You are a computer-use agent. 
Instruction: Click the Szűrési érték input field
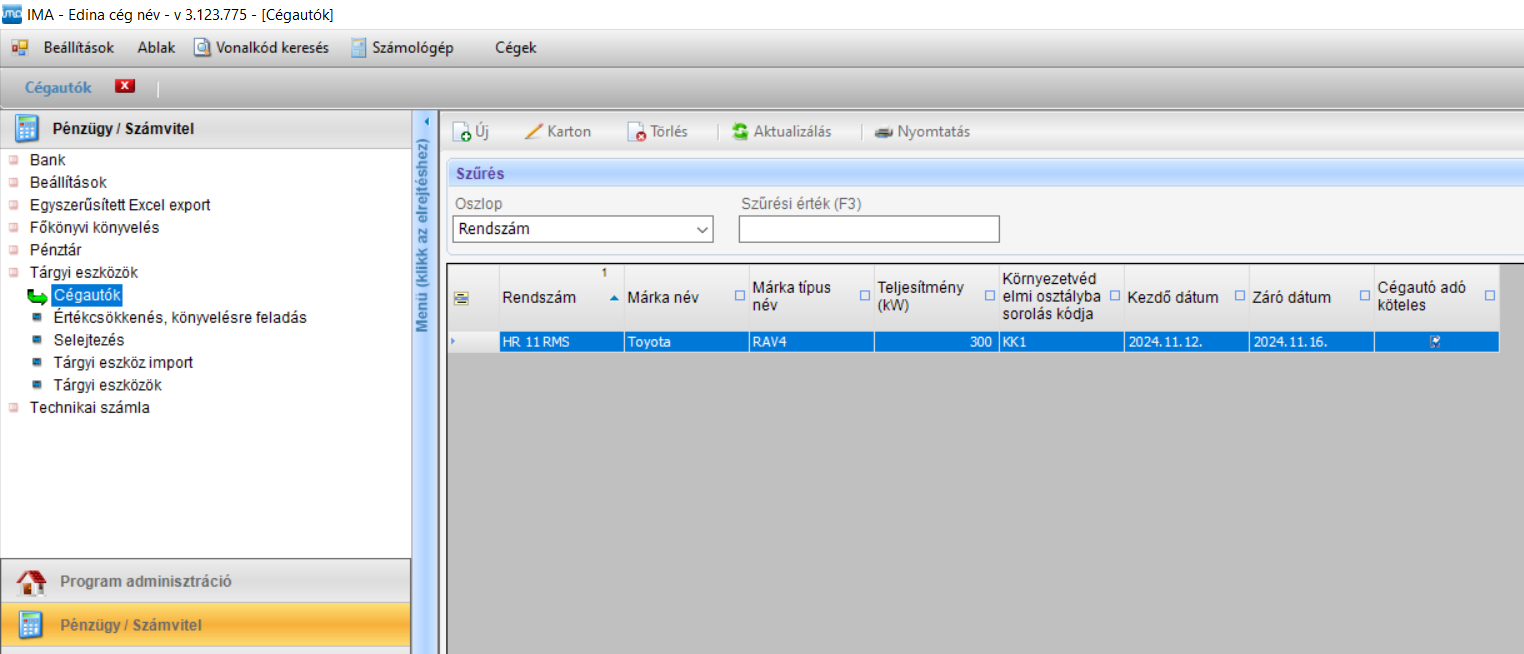868,229
